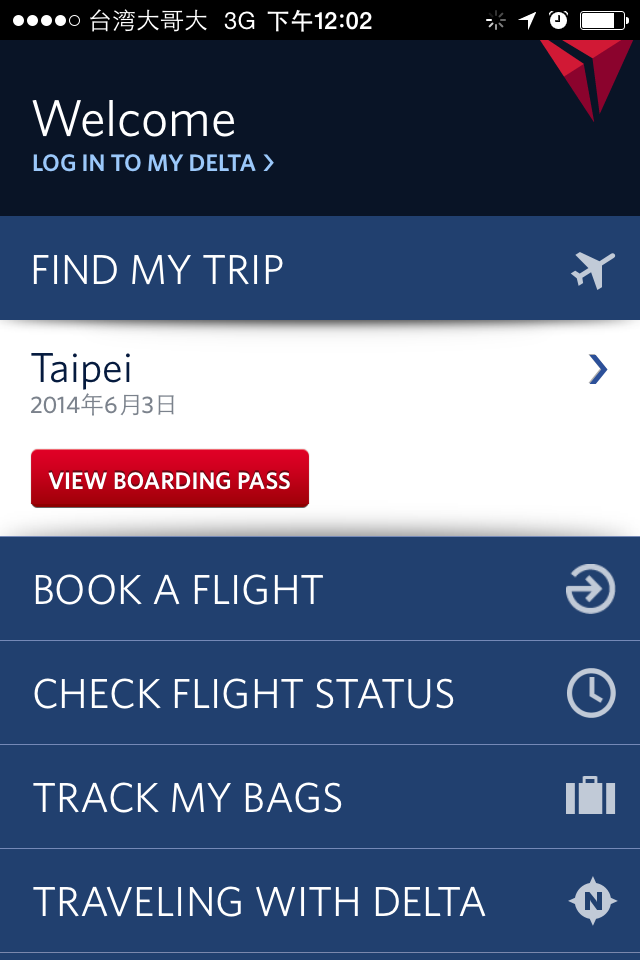Tap the clock icon for flight status

(x=591, y=693)
